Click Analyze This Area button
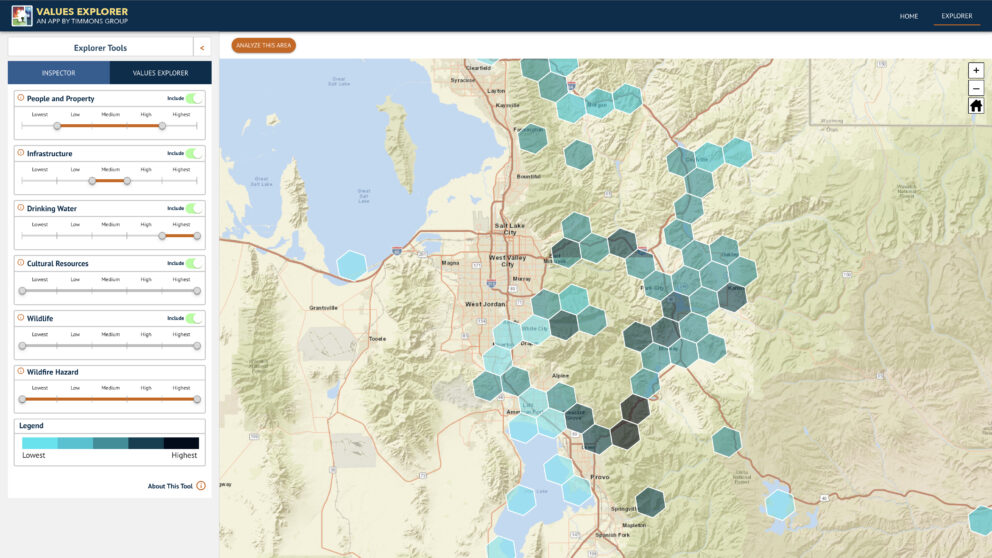Viewport: 992px width, 558px height. point(263,46)
